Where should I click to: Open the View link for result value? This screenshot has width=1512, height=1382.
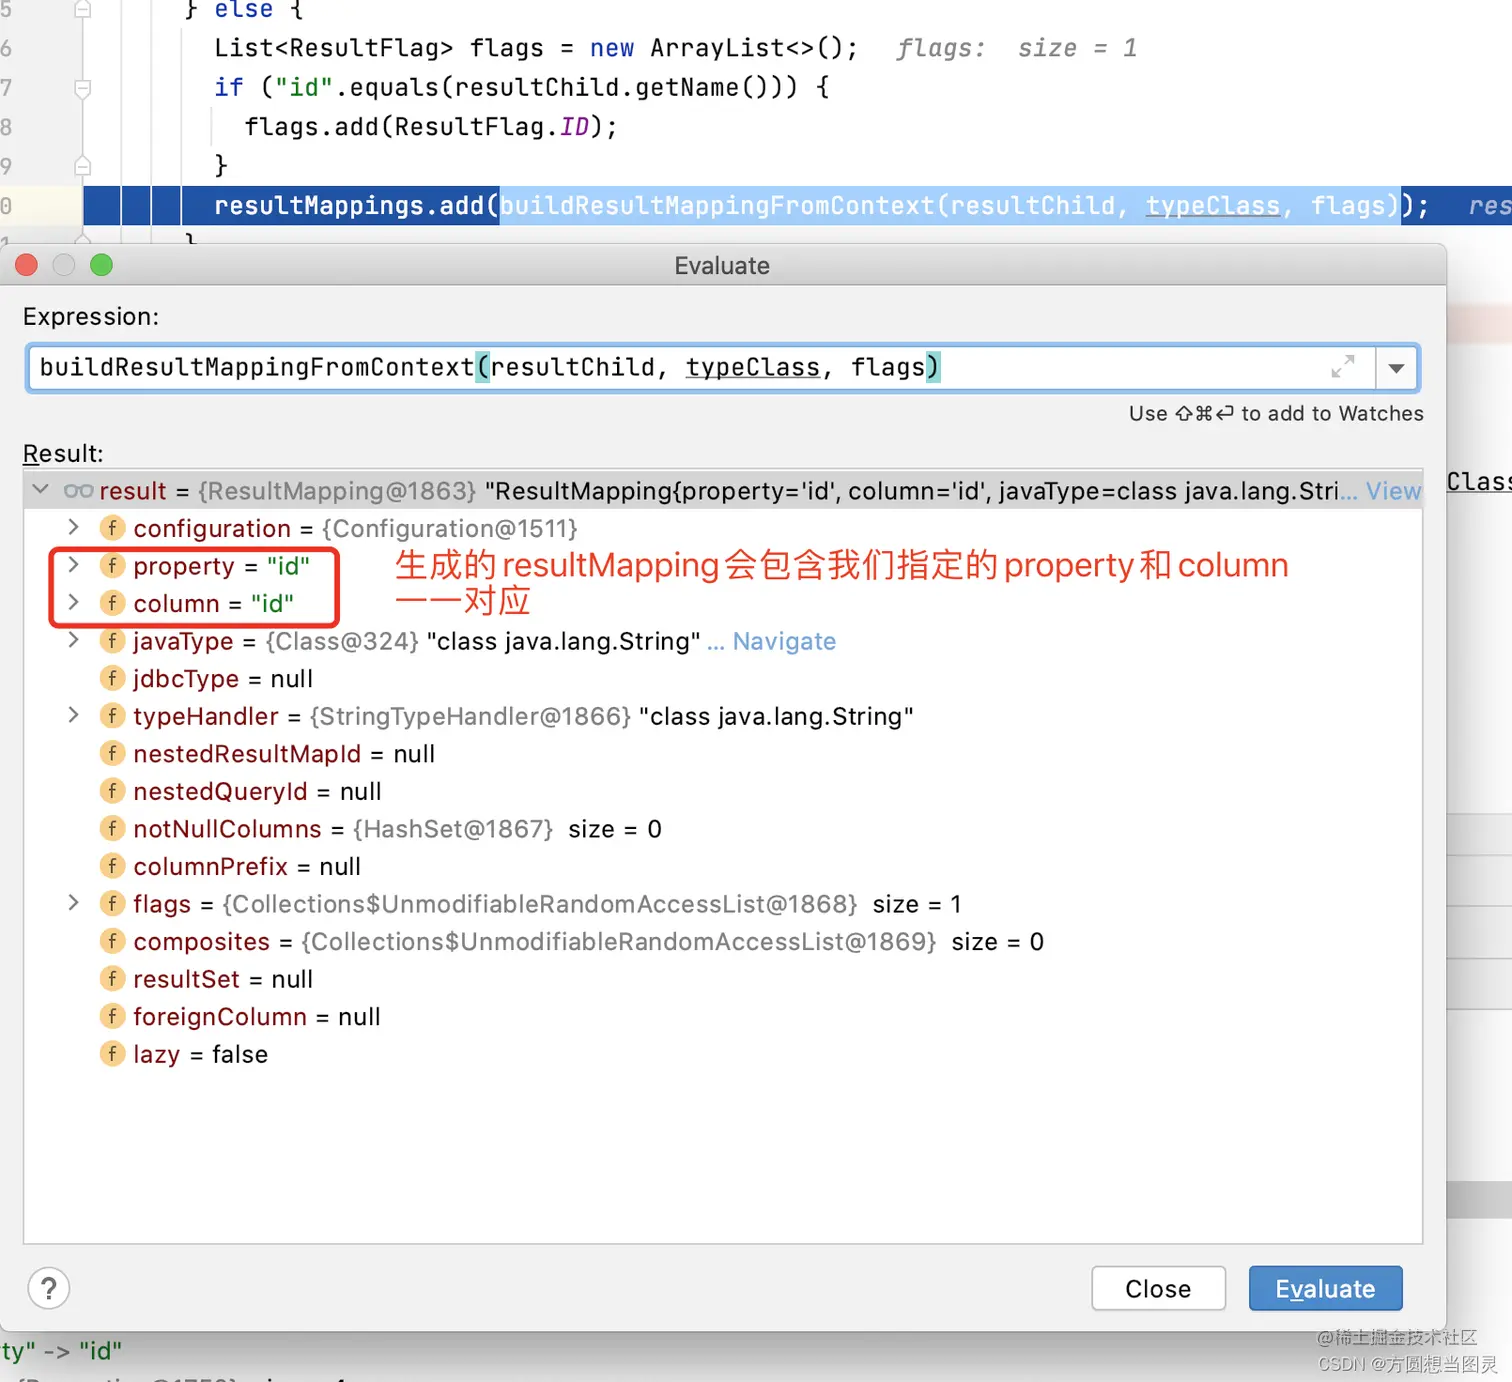[1393, 491]
